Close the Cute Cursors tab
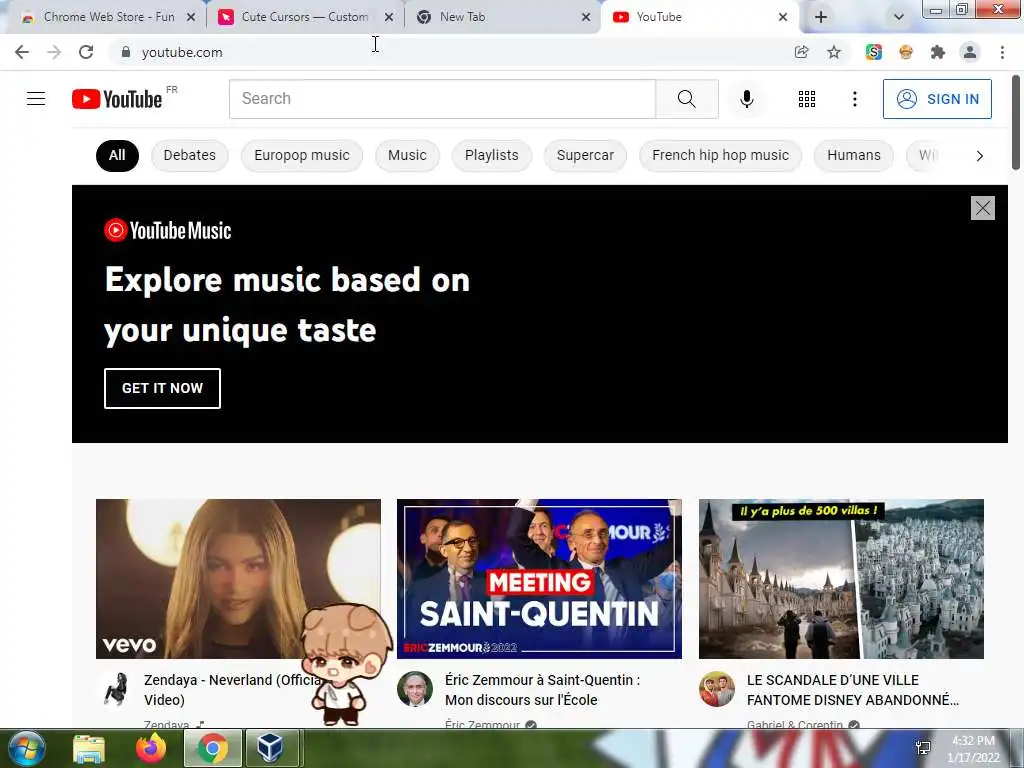 coord(389,18)
